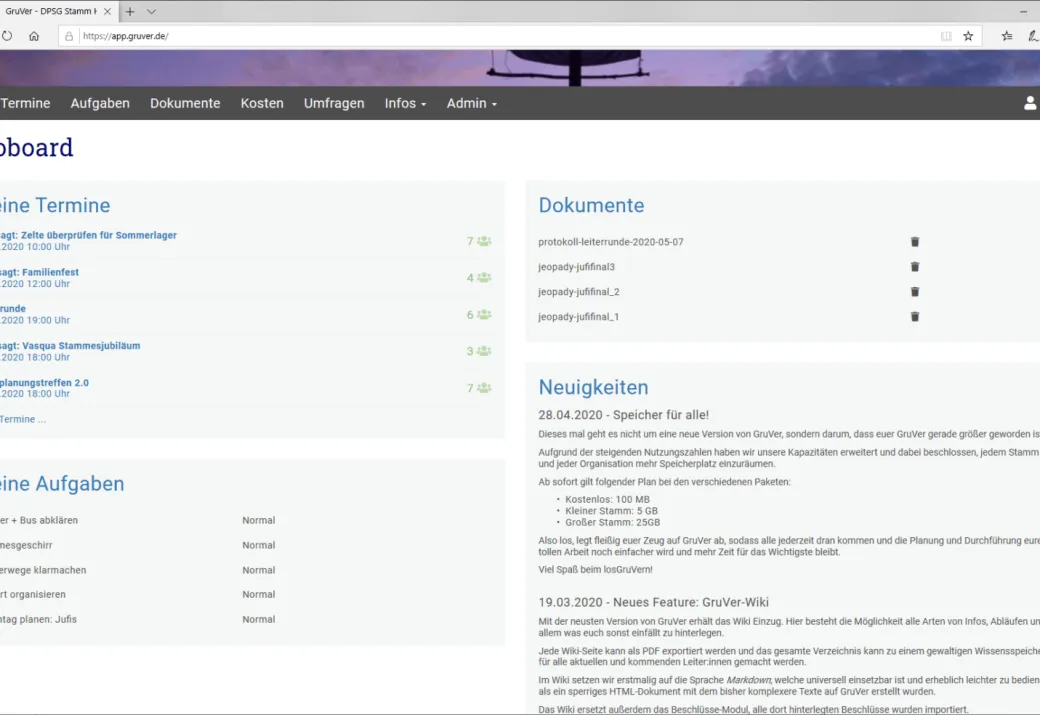
Task: Open the jeopady-jufifinal_2 document
Action: (x=579, y=292)
